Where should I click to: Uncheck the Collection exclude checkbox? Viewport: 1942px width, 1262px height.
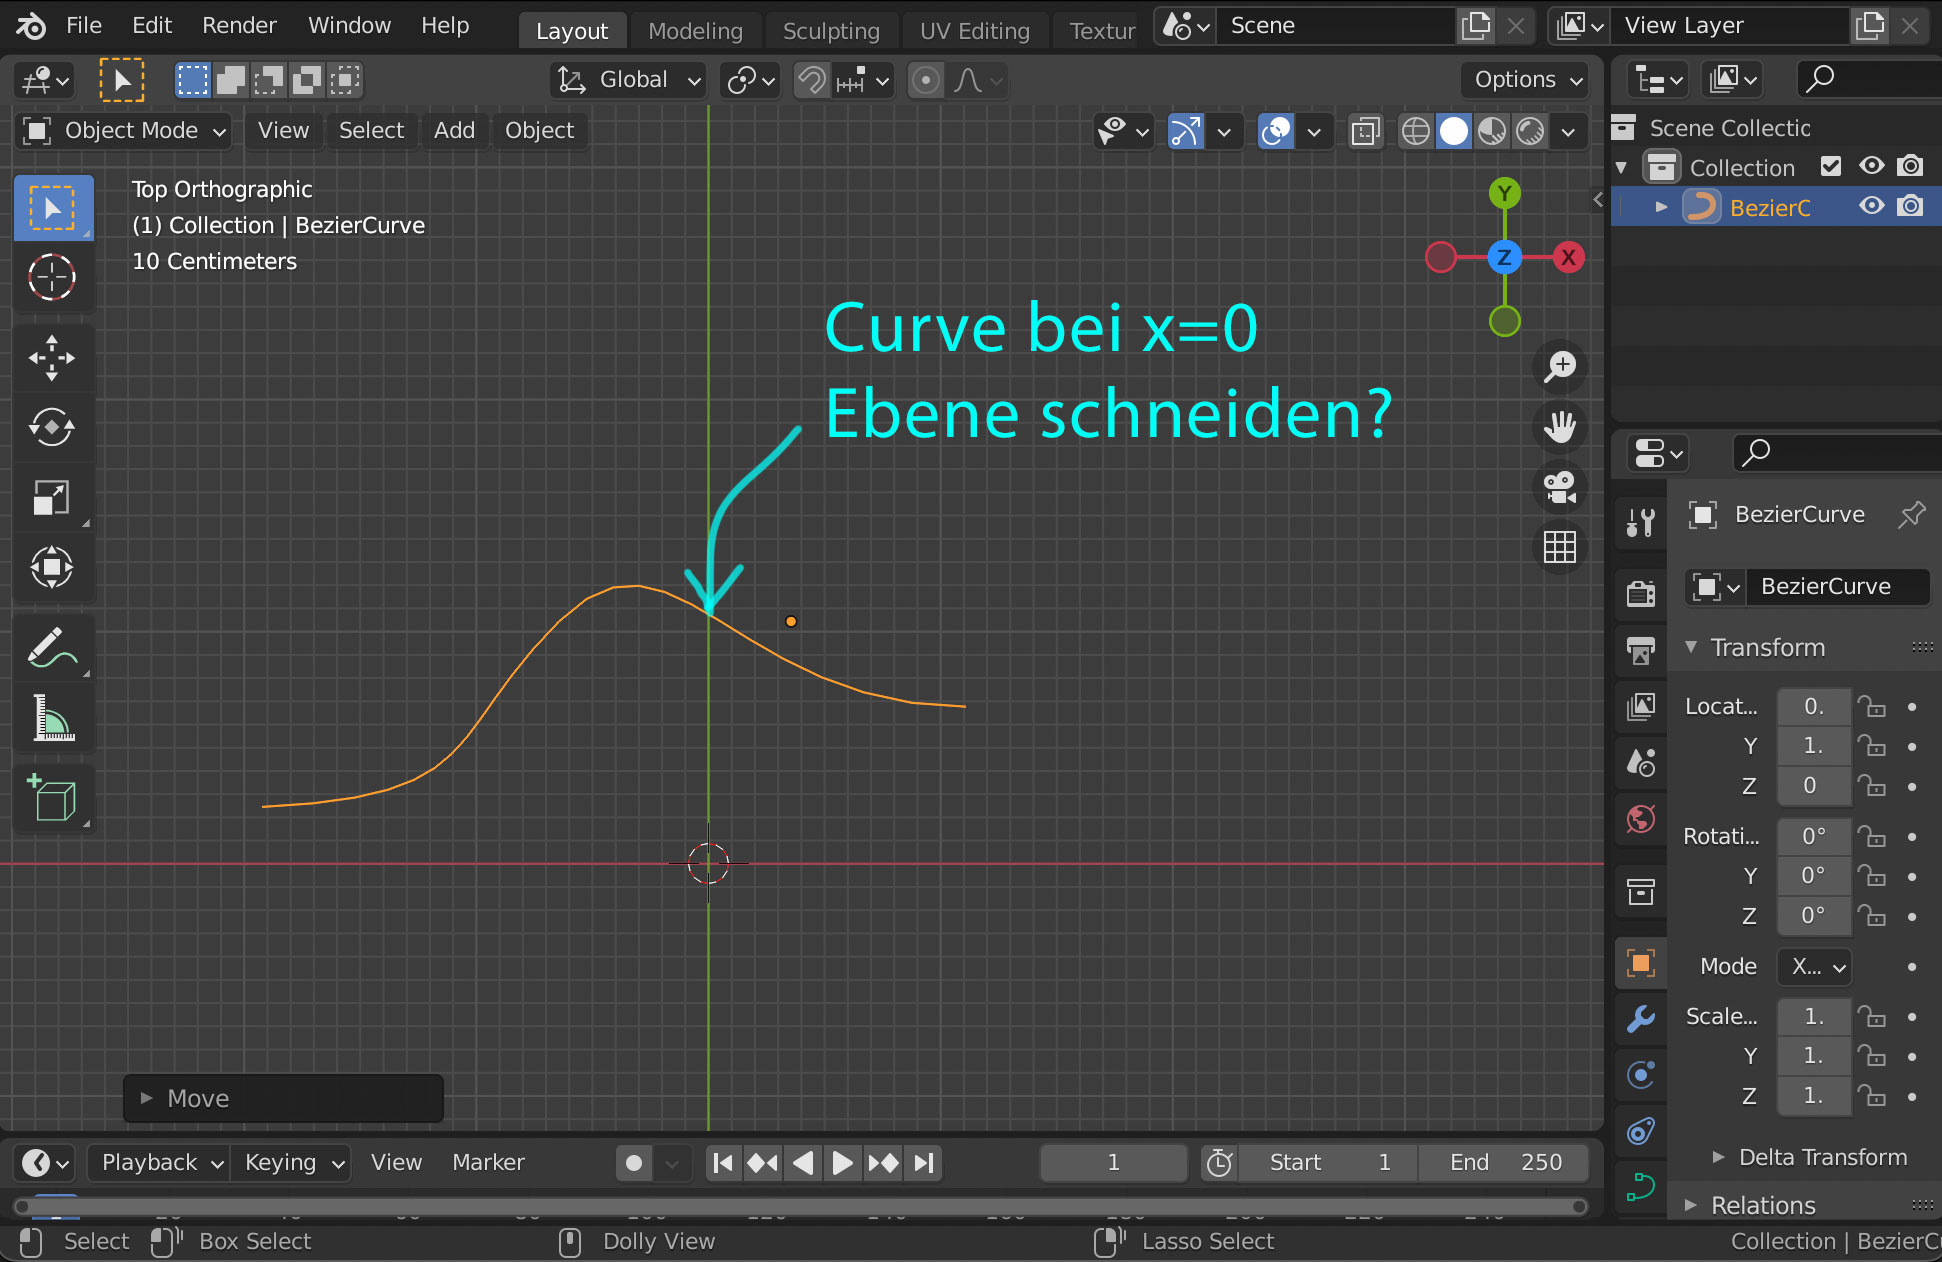point(1830,166)
